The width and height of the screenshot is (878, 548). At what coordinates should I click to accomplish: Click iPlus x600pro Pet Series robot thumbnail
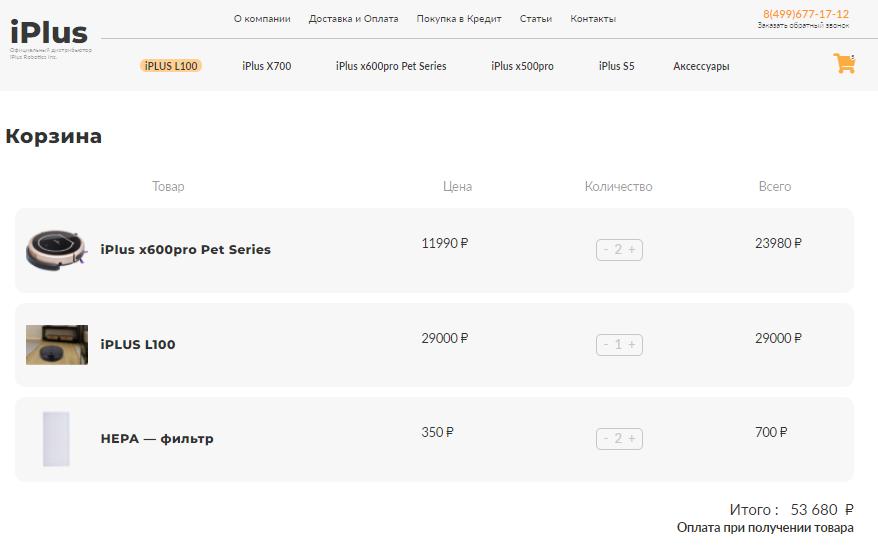pos(57,250)
